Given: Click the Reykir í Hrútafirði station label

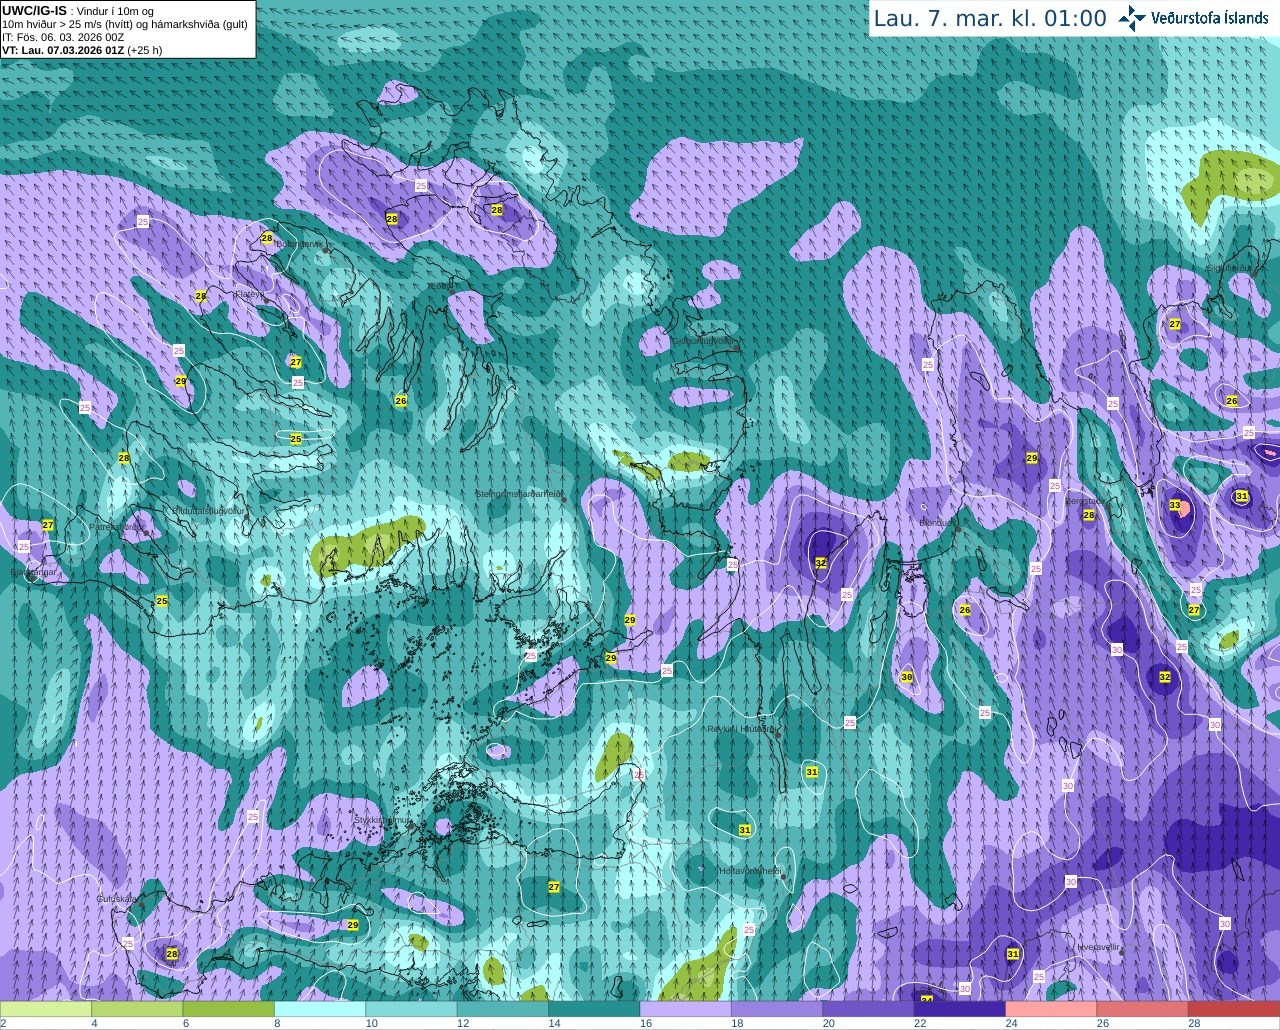Looking at the screenshot, I should 741,729.
